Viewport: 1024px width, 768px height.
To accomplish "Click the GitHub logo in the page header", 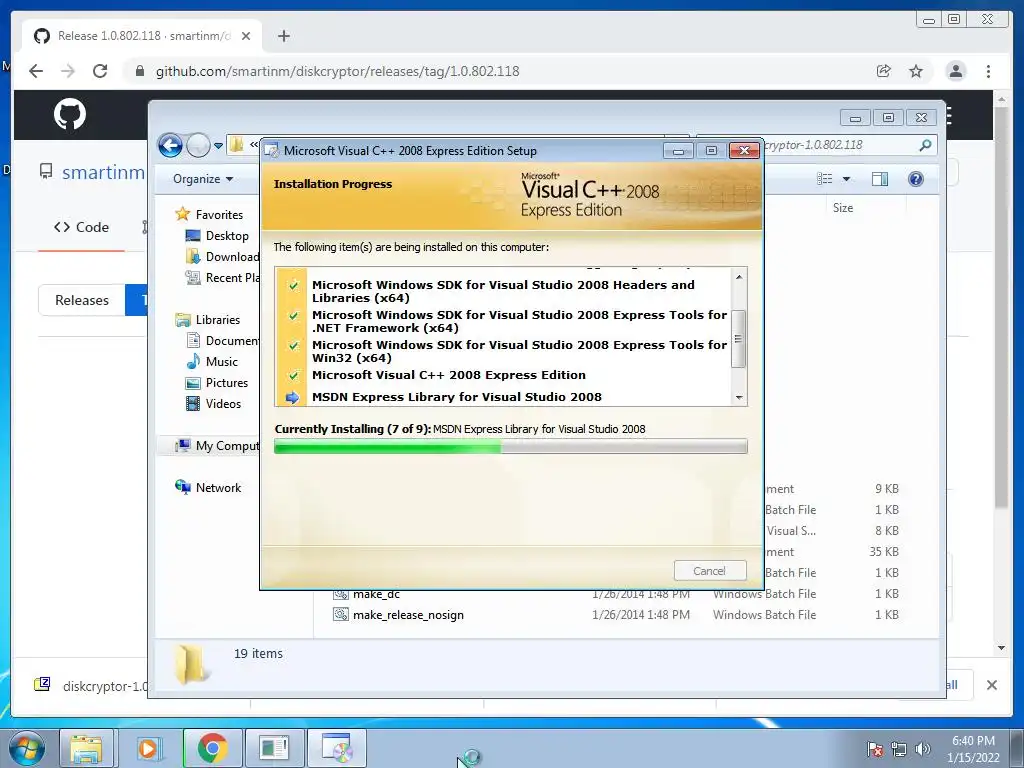I will click(x=70, y=115).
